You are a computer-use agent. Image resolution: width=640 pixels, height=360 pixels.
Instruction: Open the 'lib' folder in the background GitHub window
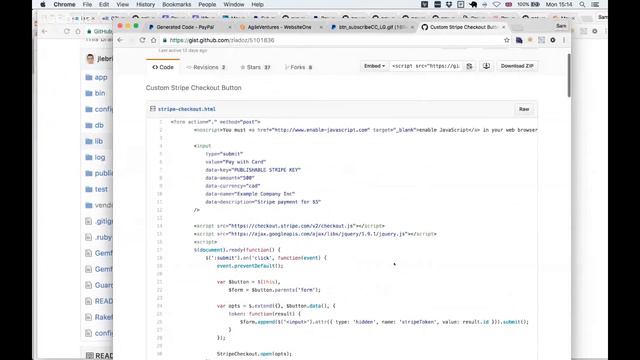(x=98, y=141)
